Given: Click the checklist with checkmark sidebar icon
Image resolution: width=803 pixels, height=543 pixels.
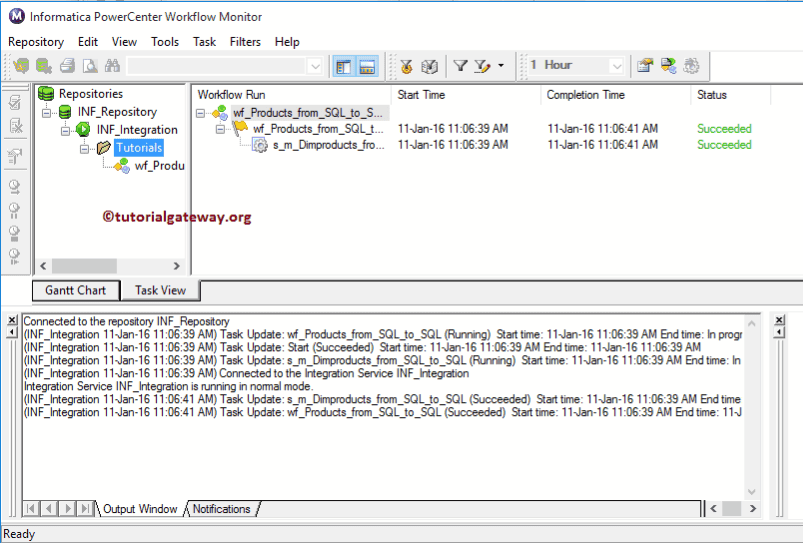Looking at the screenshot, I should 15,102.
